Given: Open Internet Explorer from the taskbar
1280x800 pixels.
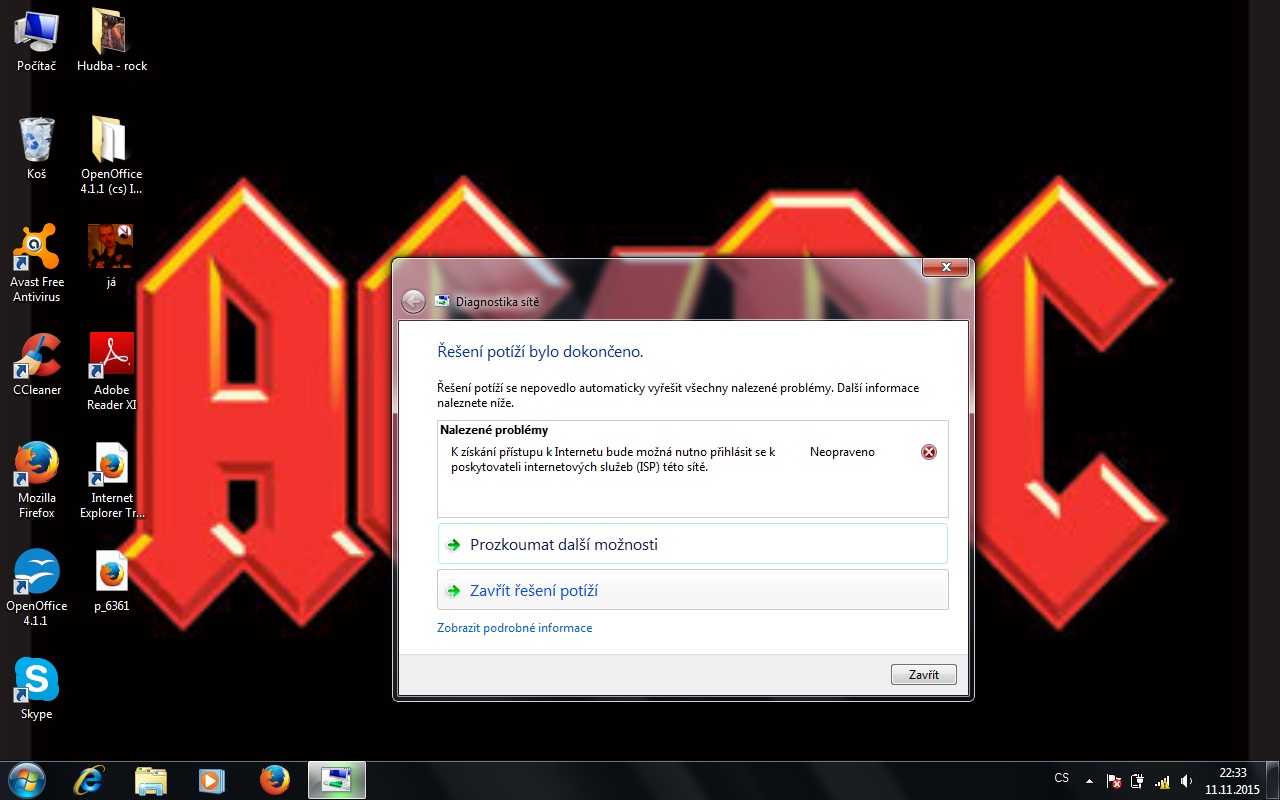Looking at the screenshot, I should coord(88,780).
